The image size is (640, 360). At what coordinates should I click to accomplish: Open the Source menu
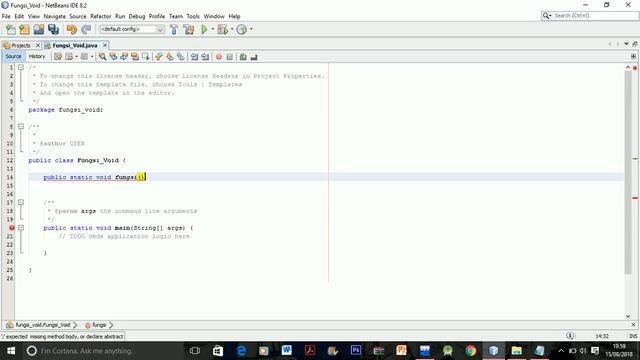point(78,16)
